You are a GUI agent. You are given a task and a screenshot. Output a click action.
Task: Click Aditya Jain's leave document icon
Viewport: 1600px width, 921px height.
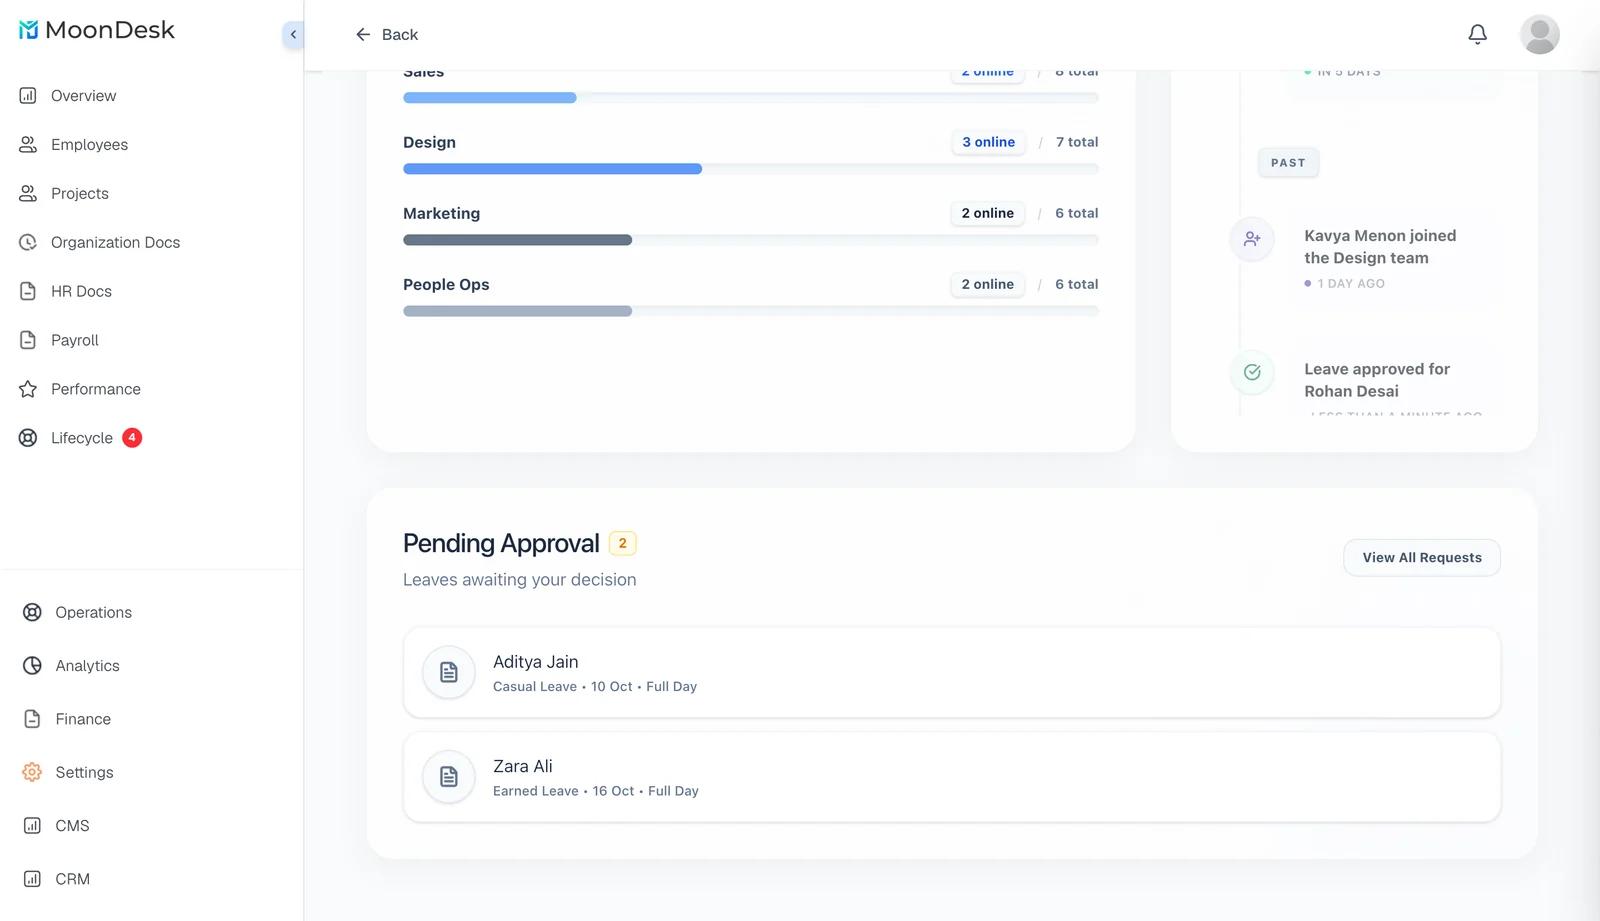(x=449, y=673)
